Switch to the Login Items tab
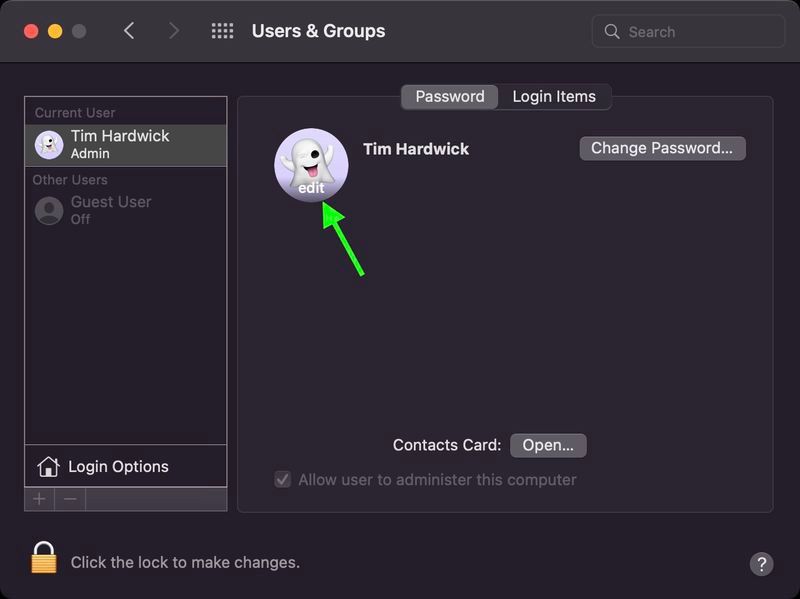800x599 pixels. click(x=554, y=96)
